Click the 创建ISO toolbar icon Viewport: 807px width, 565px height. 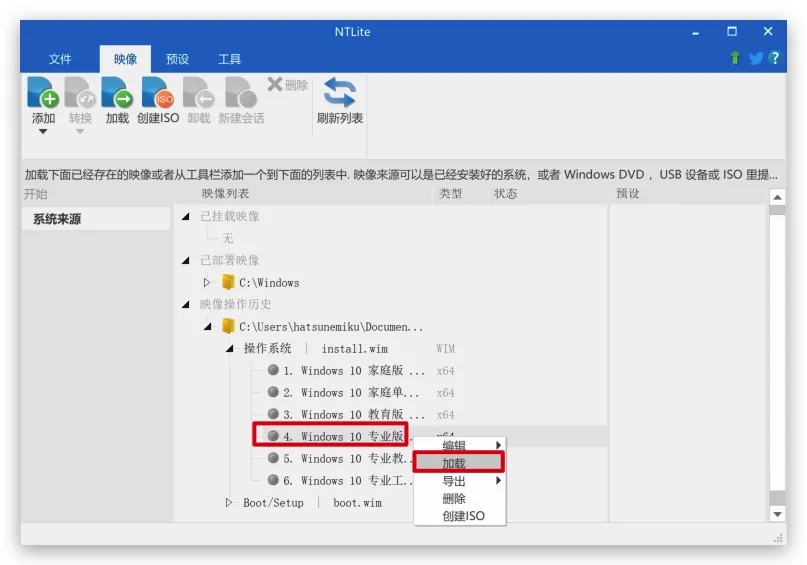pos(158,93)
